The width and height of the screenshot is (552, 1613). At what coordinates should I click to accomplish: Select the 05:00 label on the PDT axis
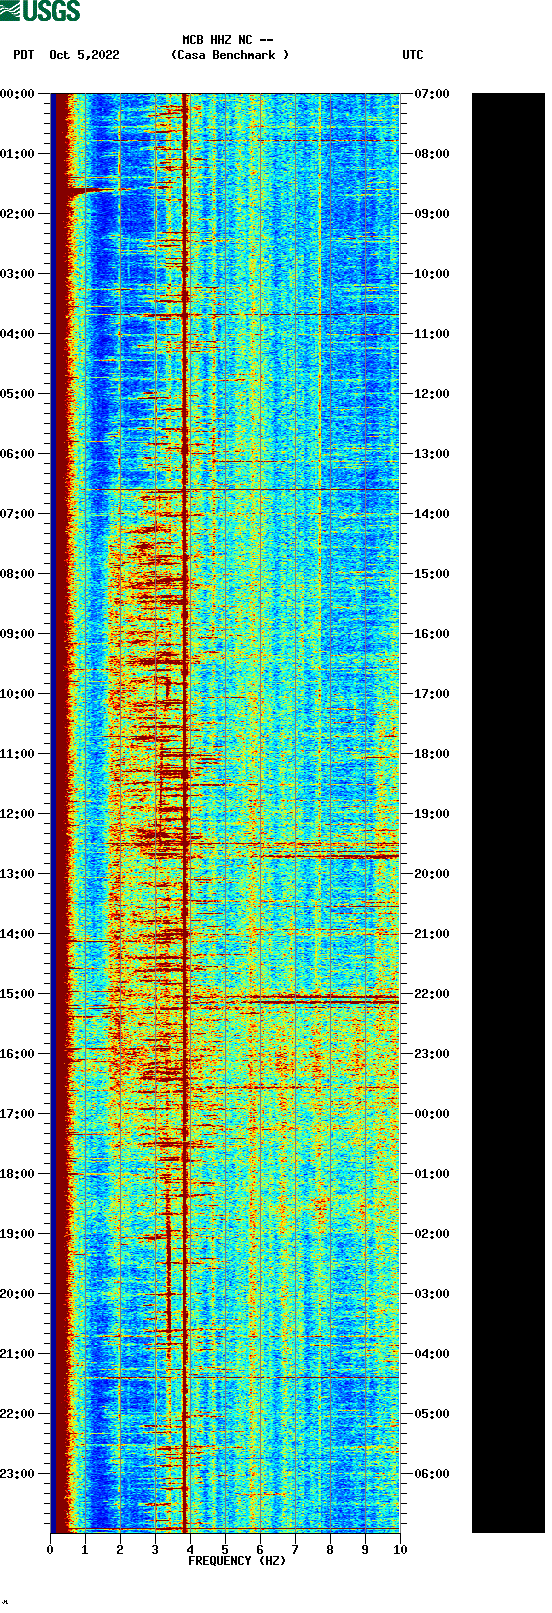click(17, 394)
